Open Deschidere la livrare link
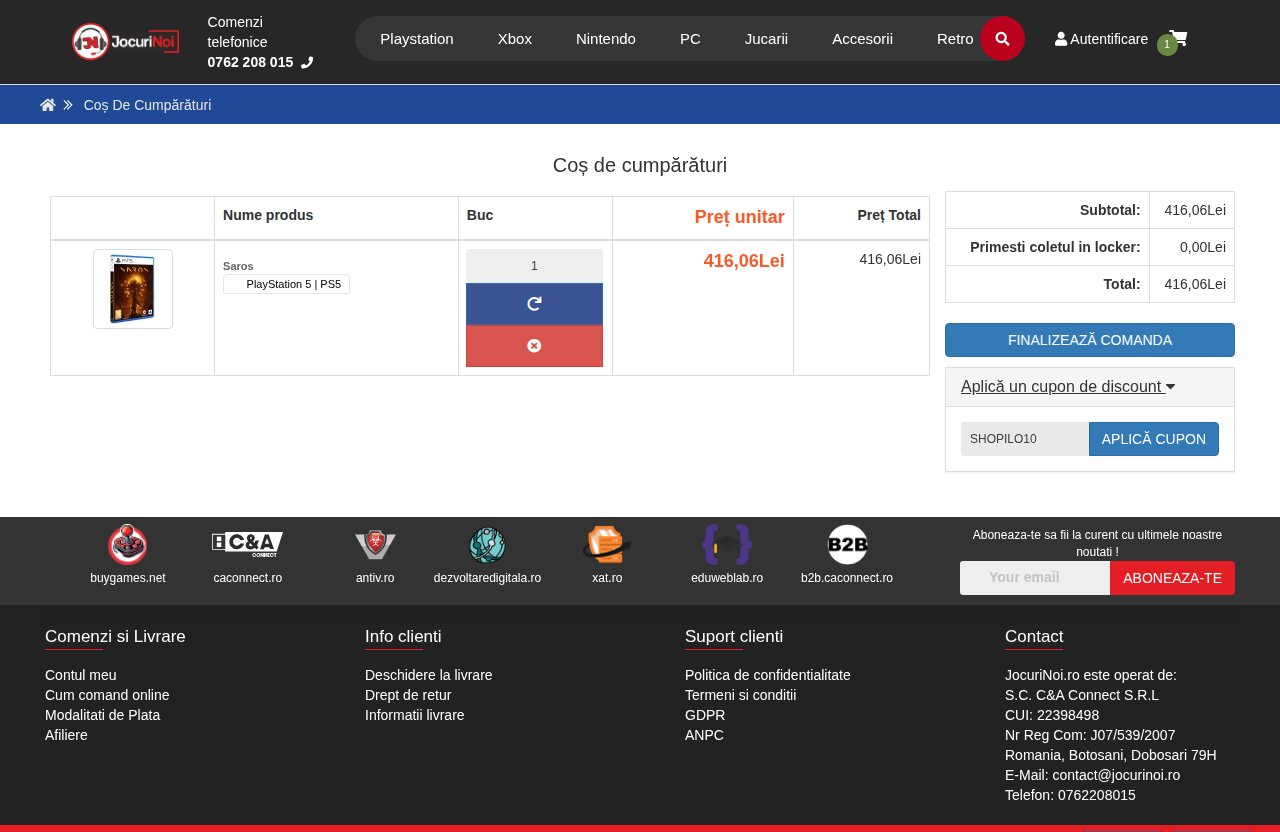 tap(429, 675)
